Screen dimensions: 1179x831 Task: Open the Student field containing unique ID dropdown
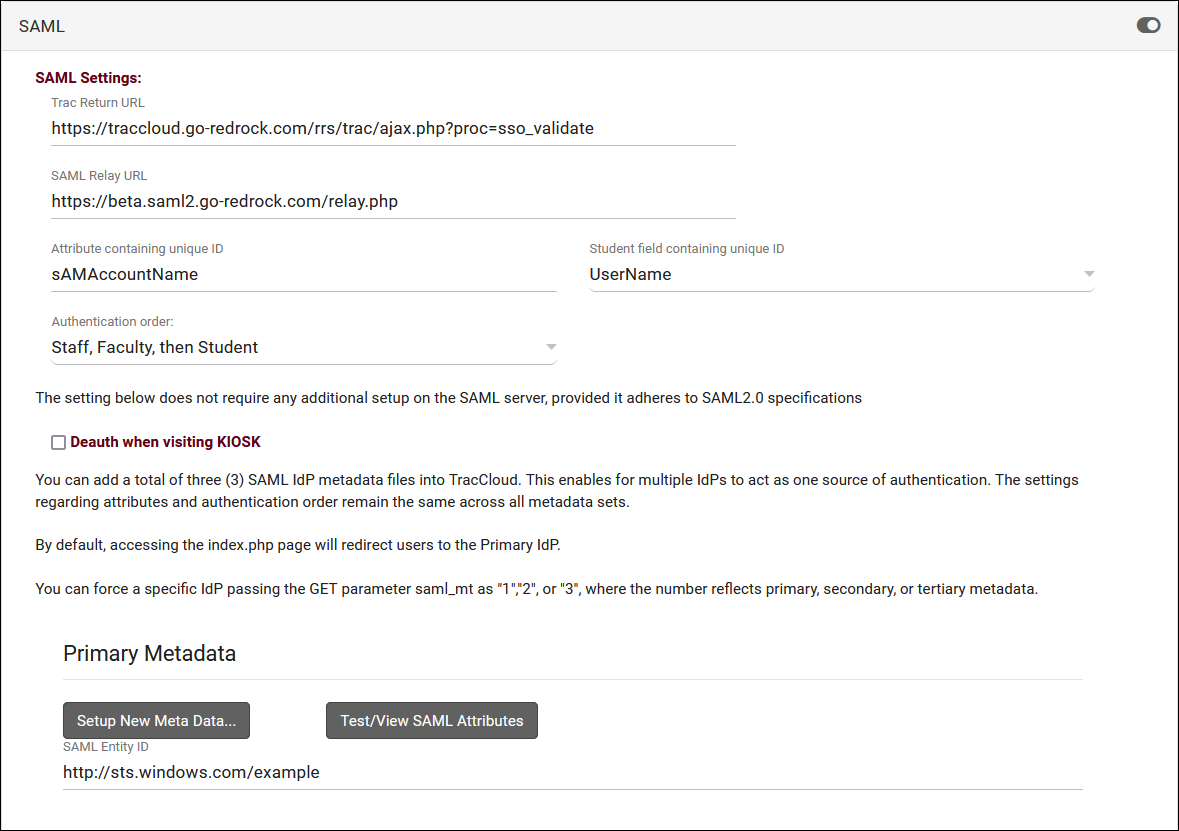coord(840,274)
